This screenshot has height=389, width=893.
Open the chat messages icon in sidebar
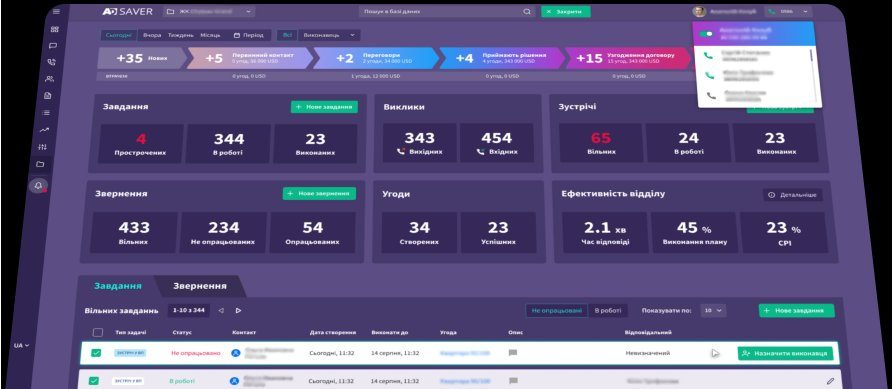[x=53, y=46]
